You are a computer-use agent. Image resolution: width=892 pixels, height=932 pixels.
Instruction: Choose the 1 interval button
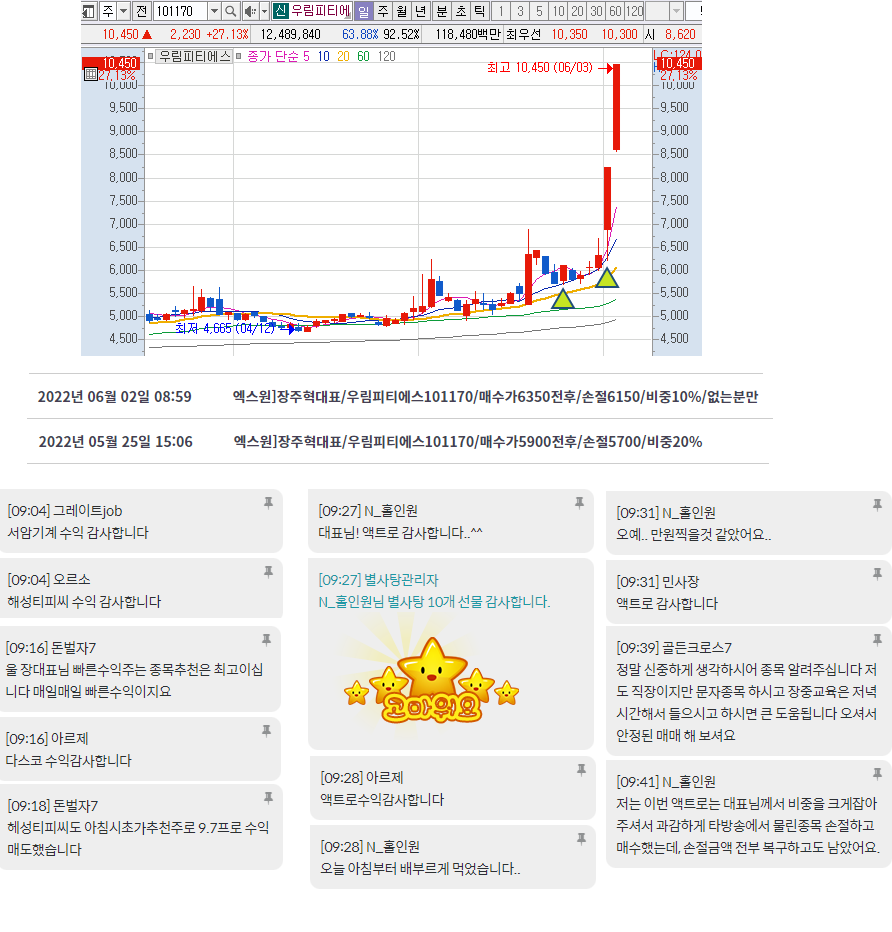point(501,11)
